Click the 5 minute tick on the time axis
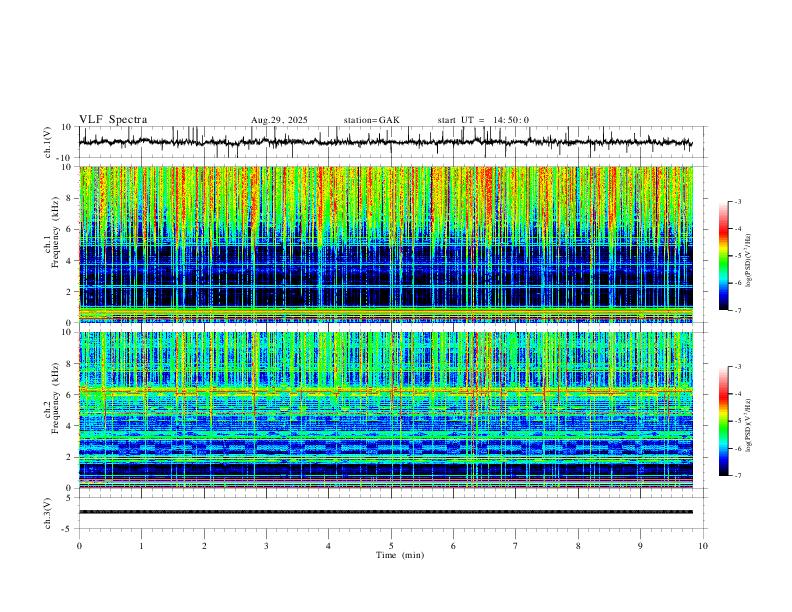This screenshot has height=612, width=792. tap(391, 546)
